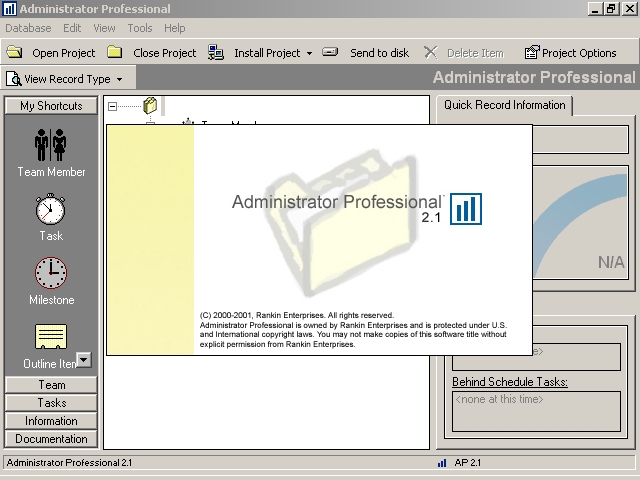This screenshot has height=480, width=640.
Task: Click the Close Project label
Action: click(x=164, y=53)
